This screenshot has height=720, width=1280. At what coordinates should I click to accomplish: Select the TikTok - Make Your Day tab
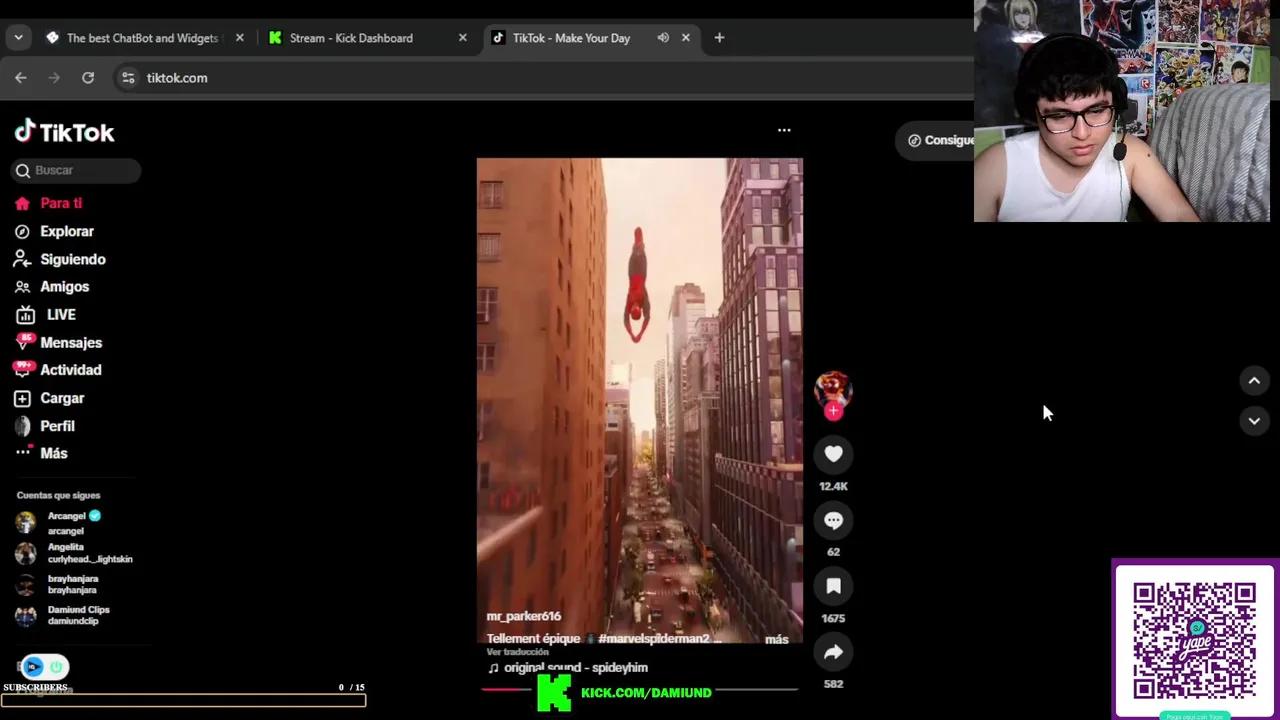click(x=571, y=38)
